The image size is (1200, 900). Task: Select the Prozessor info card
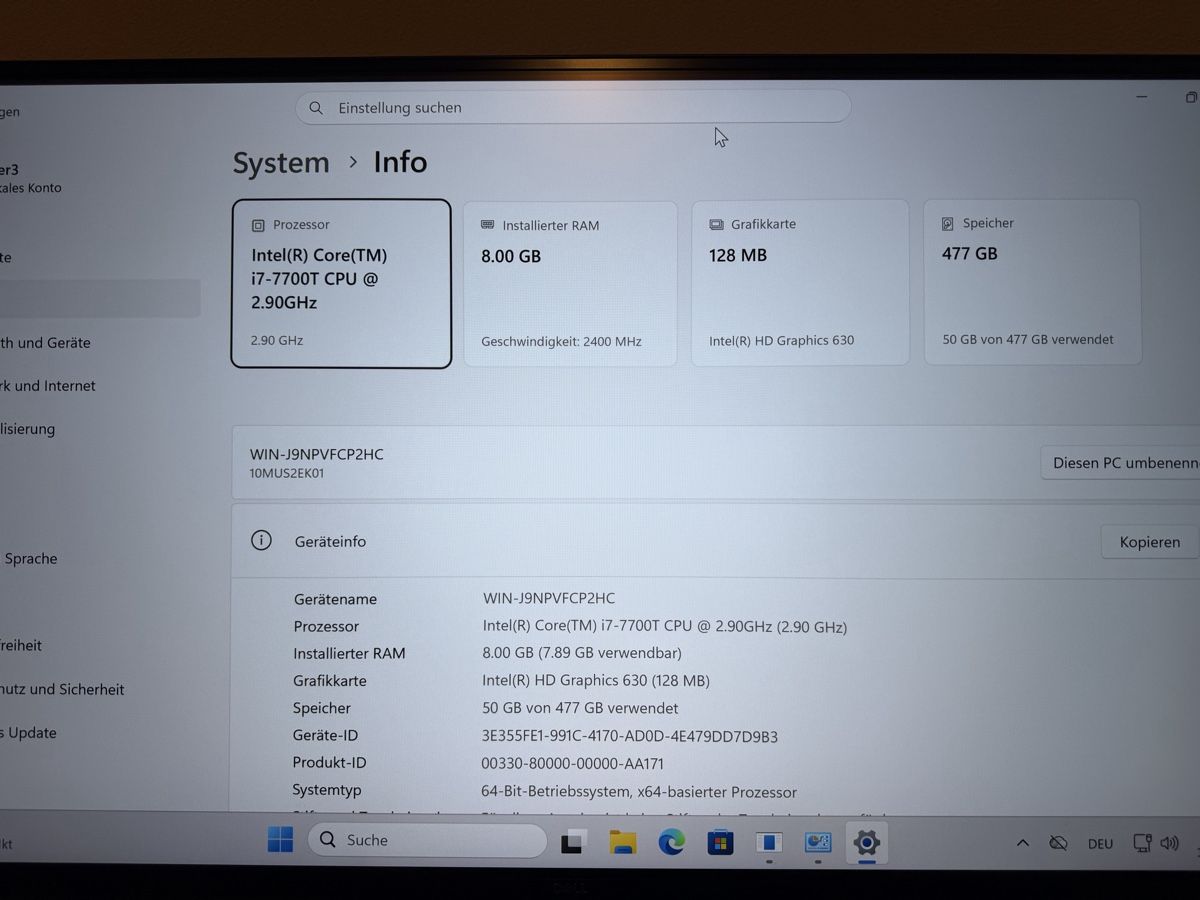pyautogui.click(x=341, y=284)
